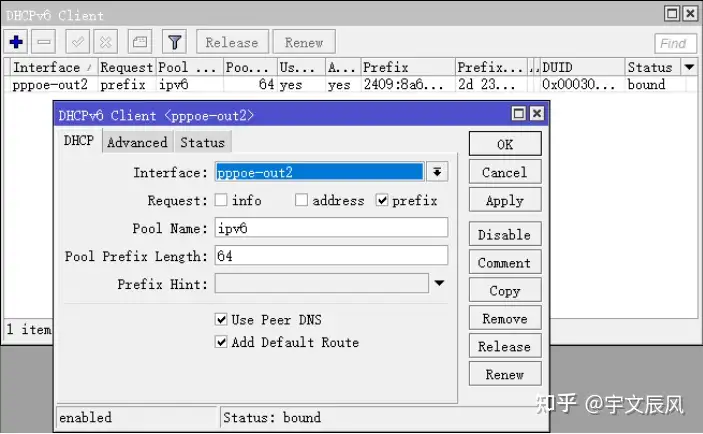Toggle Use Peer DNS checkbox
The width and height of the screenshot is (703, 434).
(x=221, y=319)
